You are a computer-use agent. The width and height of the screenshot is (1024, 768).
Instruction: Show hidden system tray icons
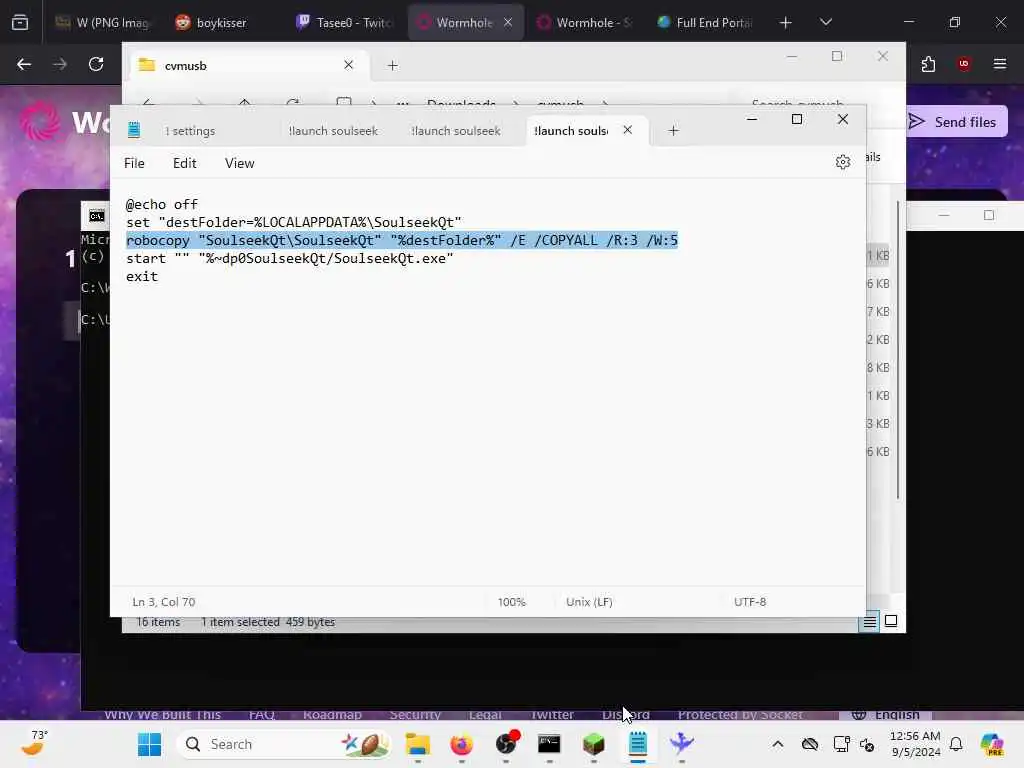pos(777,744)
